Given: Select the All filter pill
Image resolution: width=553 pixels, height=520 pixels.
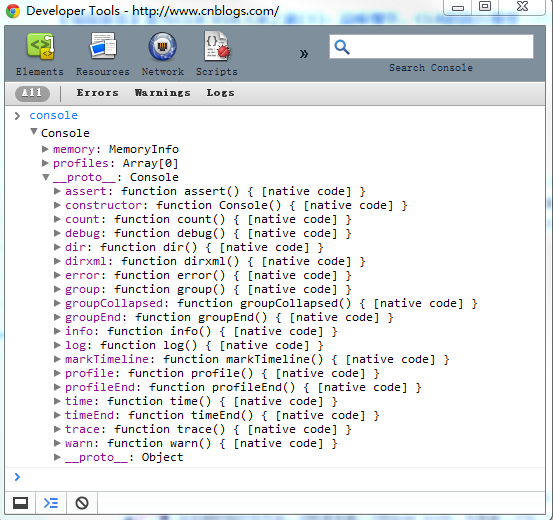Looking at the screenshot, I should point(32,93).
